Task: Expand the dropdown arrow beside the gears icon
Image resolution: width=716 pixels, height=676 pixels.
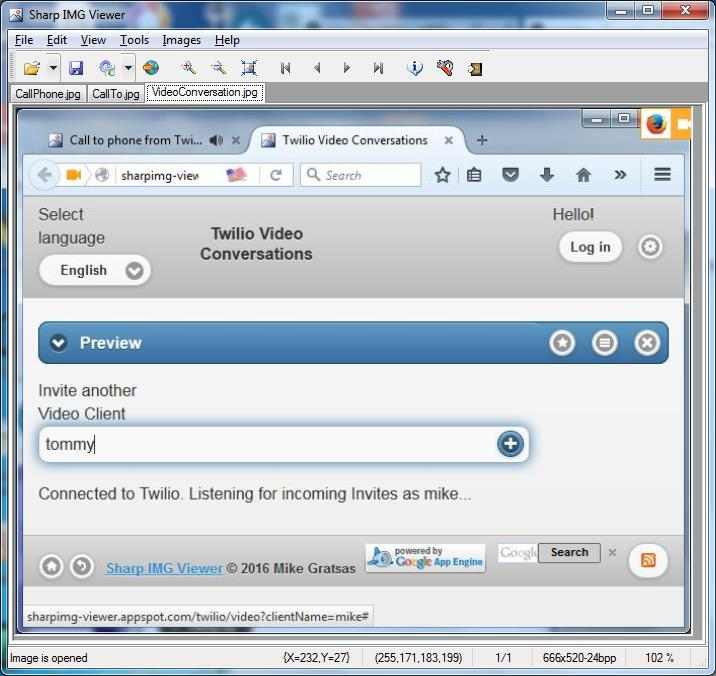Action: 128,68
